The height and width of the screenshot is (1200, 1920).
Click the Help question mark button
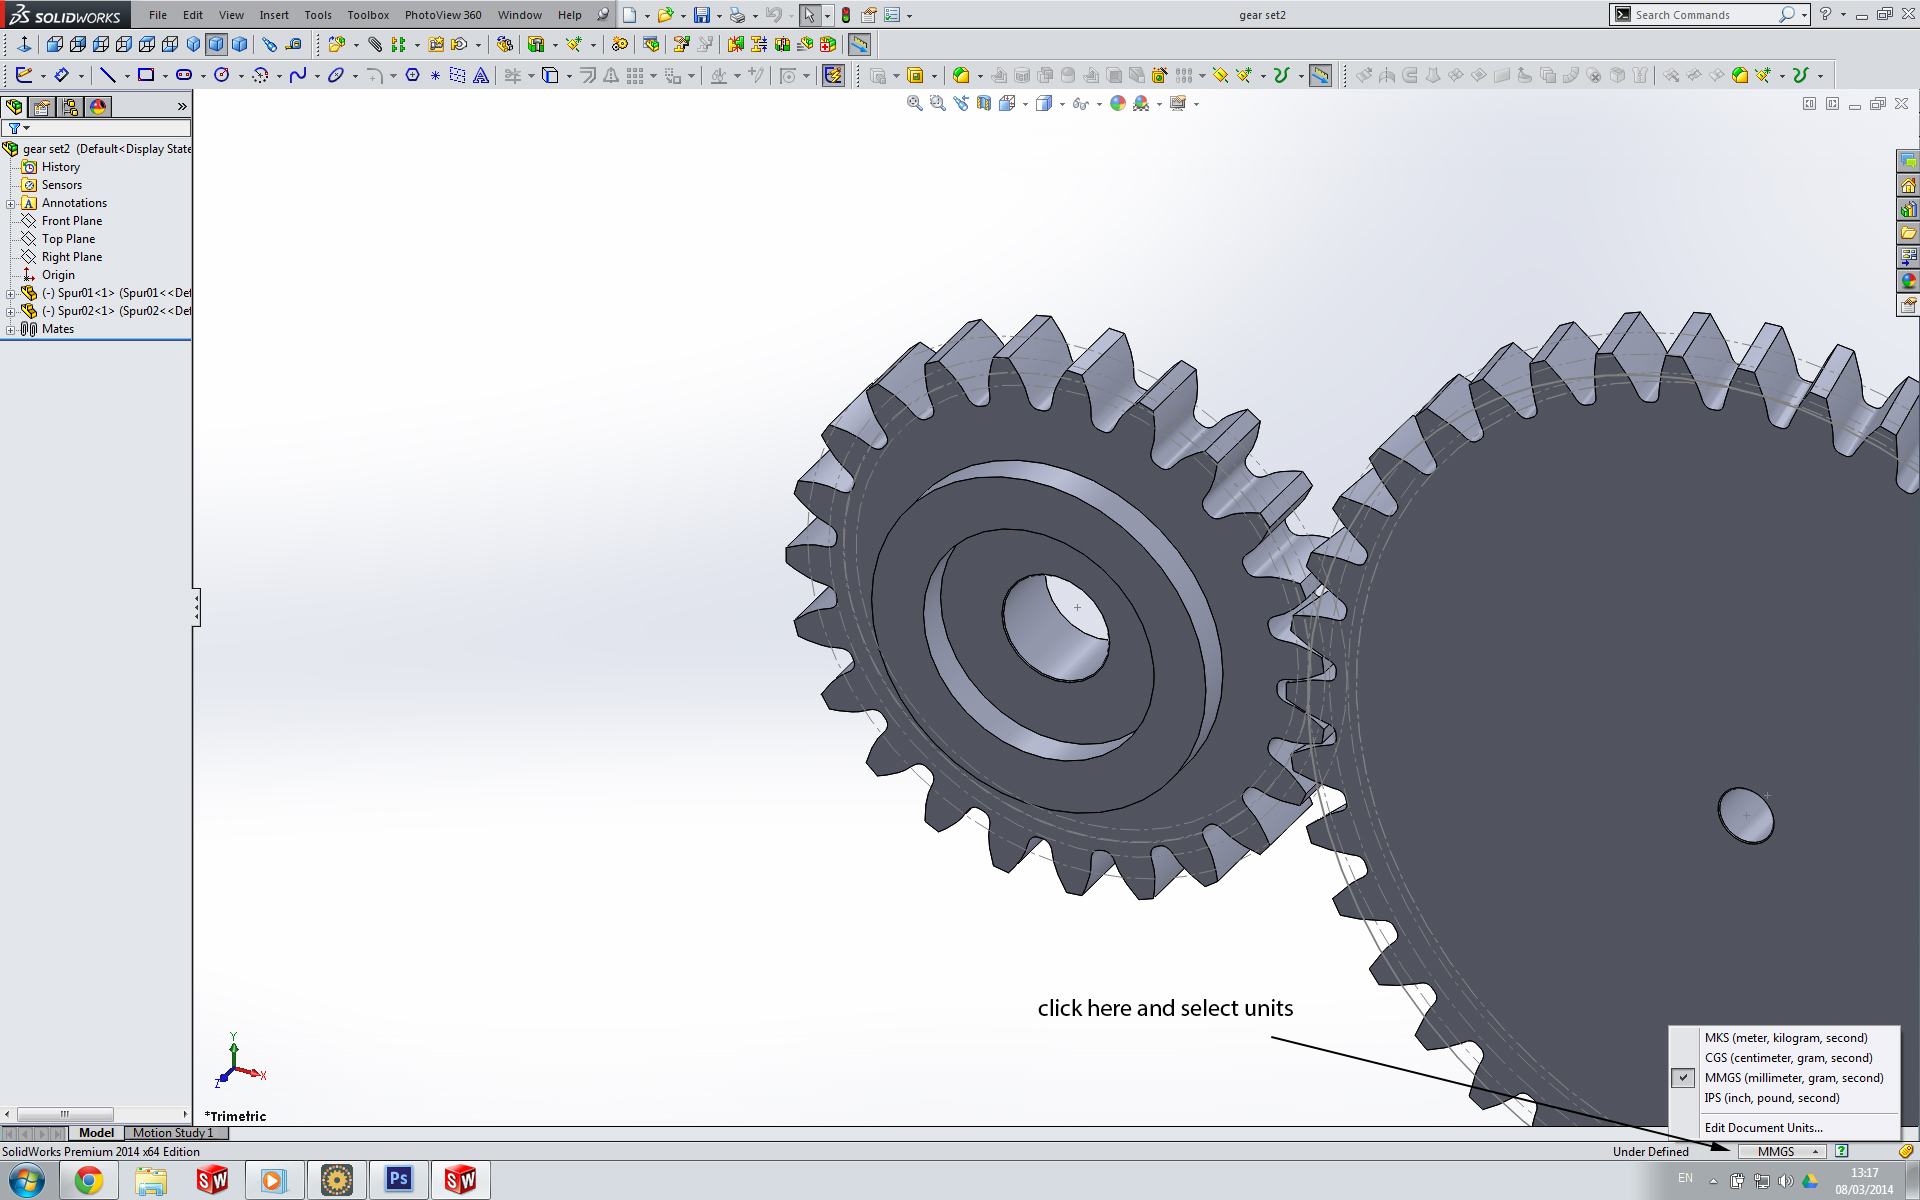pos(1825,15)
